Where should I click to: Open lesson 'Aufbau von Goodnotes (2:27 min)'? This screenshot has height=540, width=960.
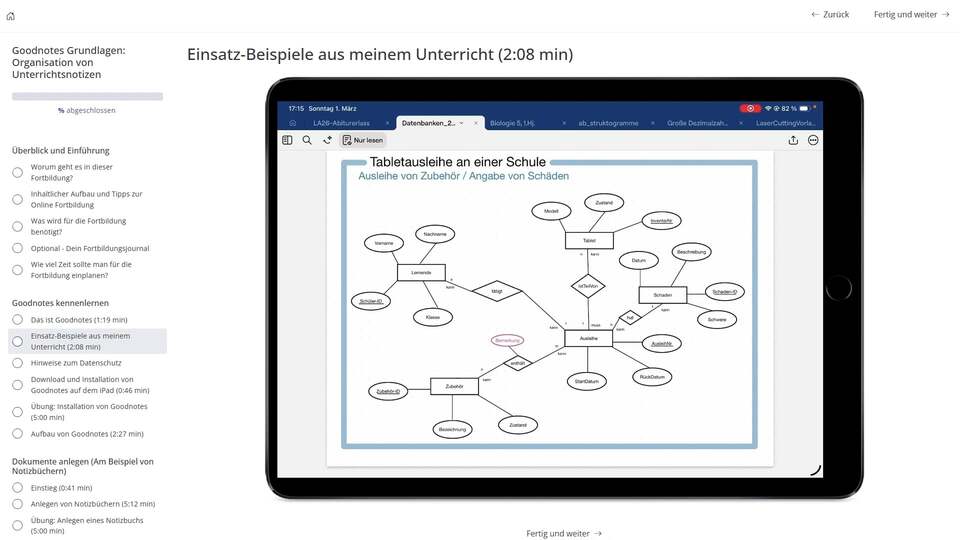coord(87,433)
